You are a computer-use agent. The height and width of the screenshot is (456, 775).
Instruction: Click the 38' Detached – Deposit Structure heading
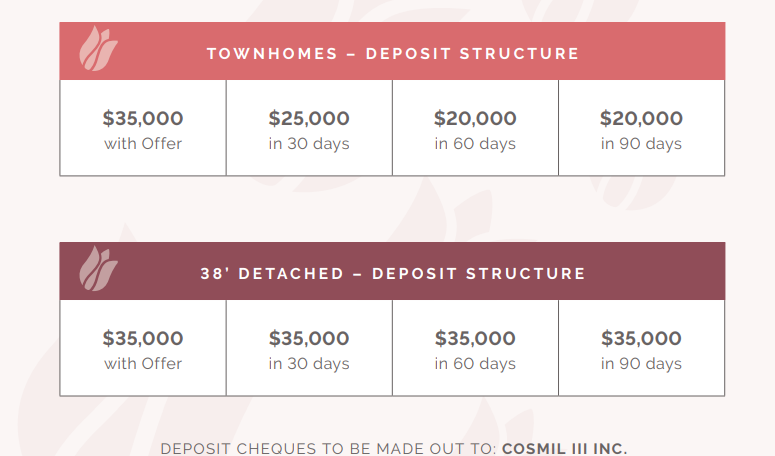point(393,273)
